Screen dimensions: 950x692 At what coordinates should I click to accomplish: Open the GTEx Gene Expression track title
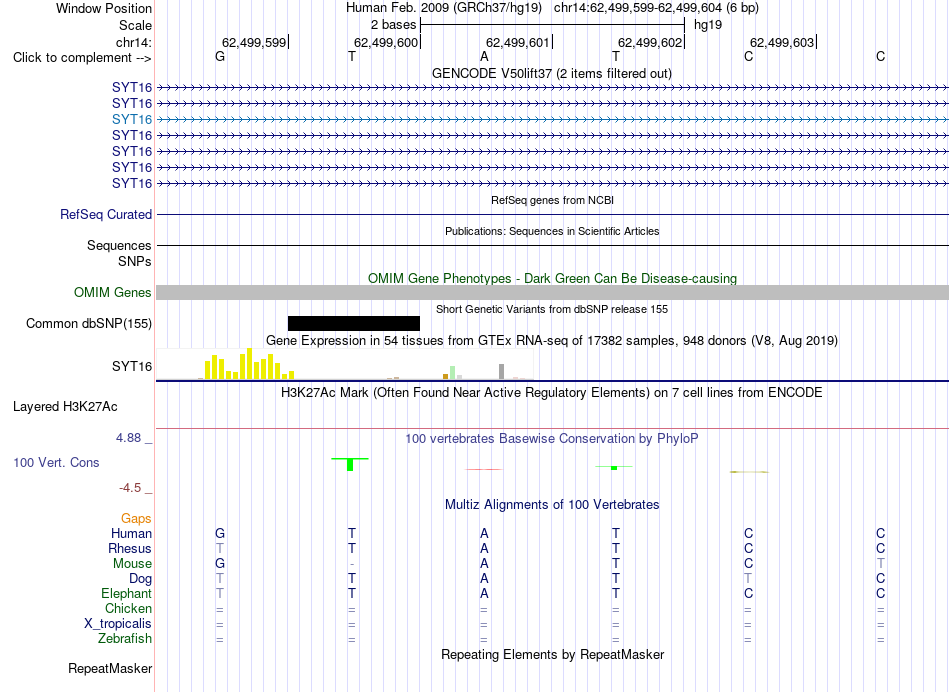tap(551, 341)
